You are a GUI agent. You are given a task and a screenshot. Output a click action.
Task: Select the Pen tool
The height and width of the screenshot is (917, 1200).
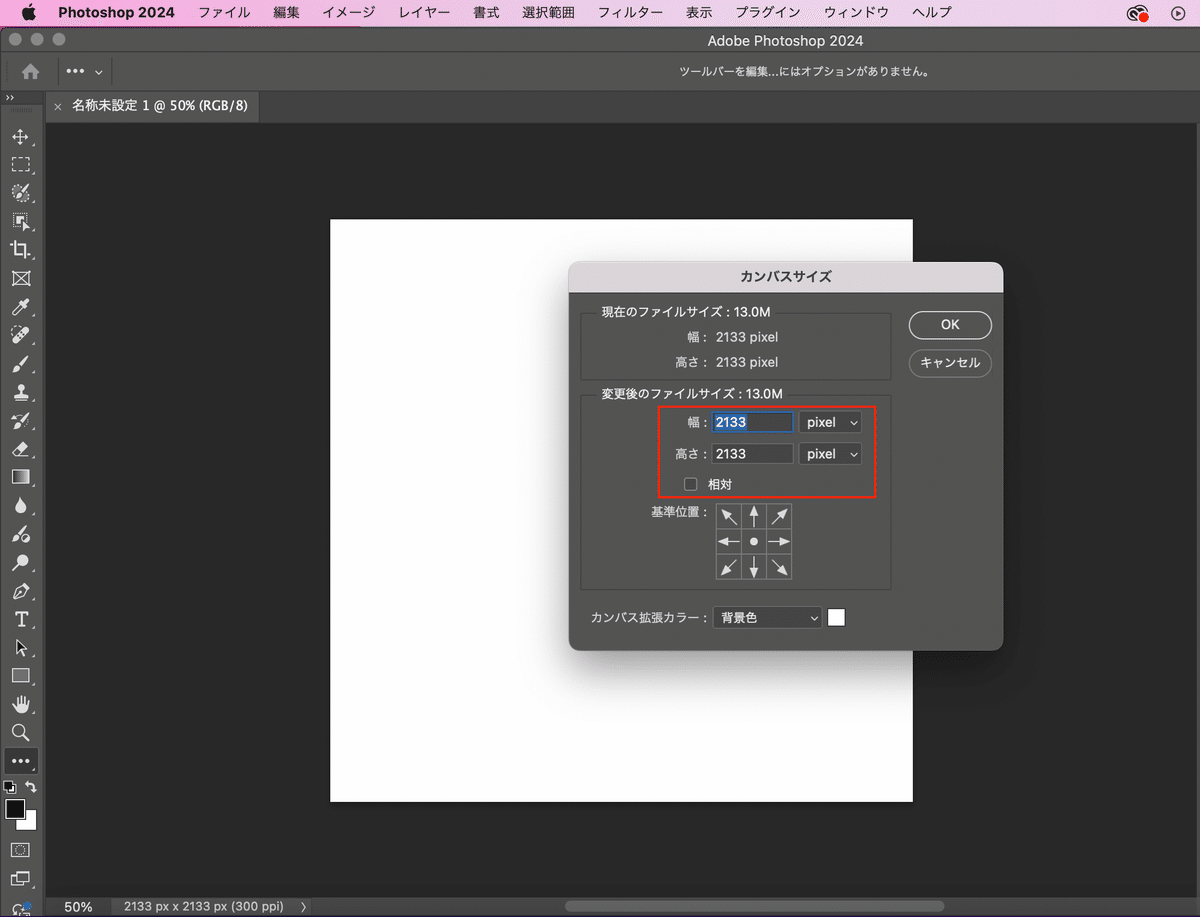pyautogui.click(x=21, y=590)
